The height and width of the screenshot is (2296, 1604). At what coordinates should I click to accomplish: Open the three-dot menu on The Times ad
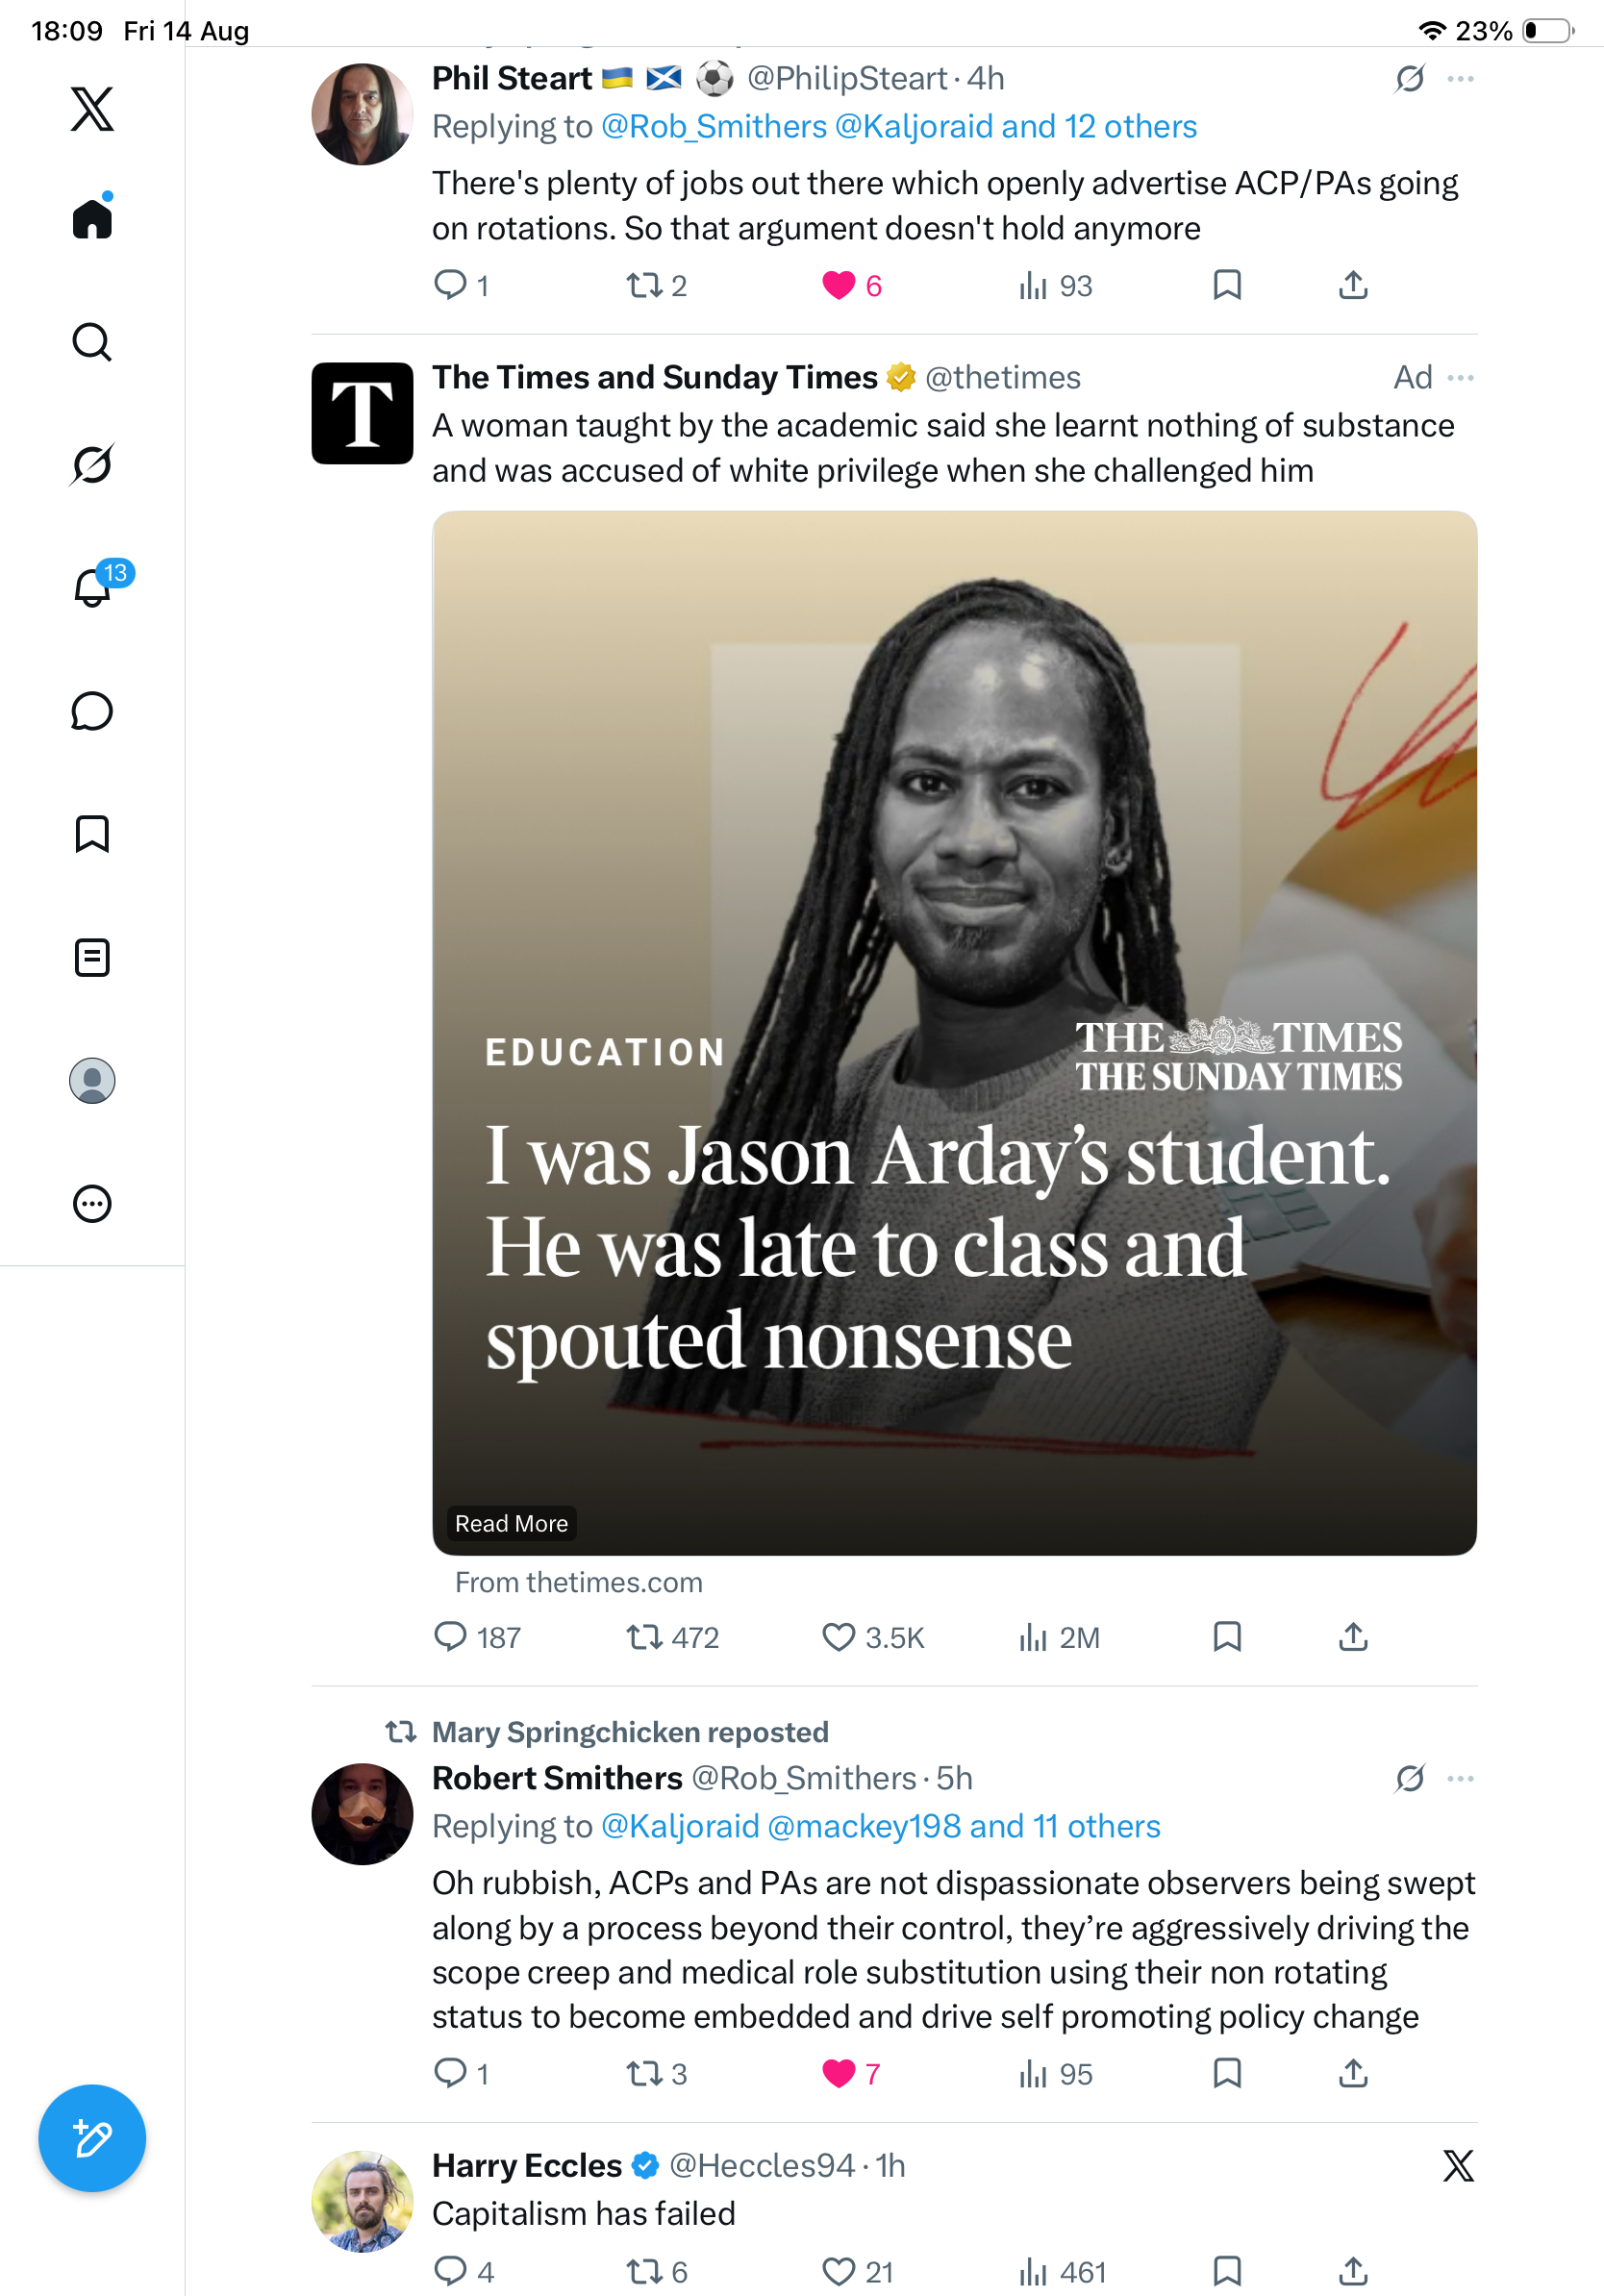click(1460, 377)
